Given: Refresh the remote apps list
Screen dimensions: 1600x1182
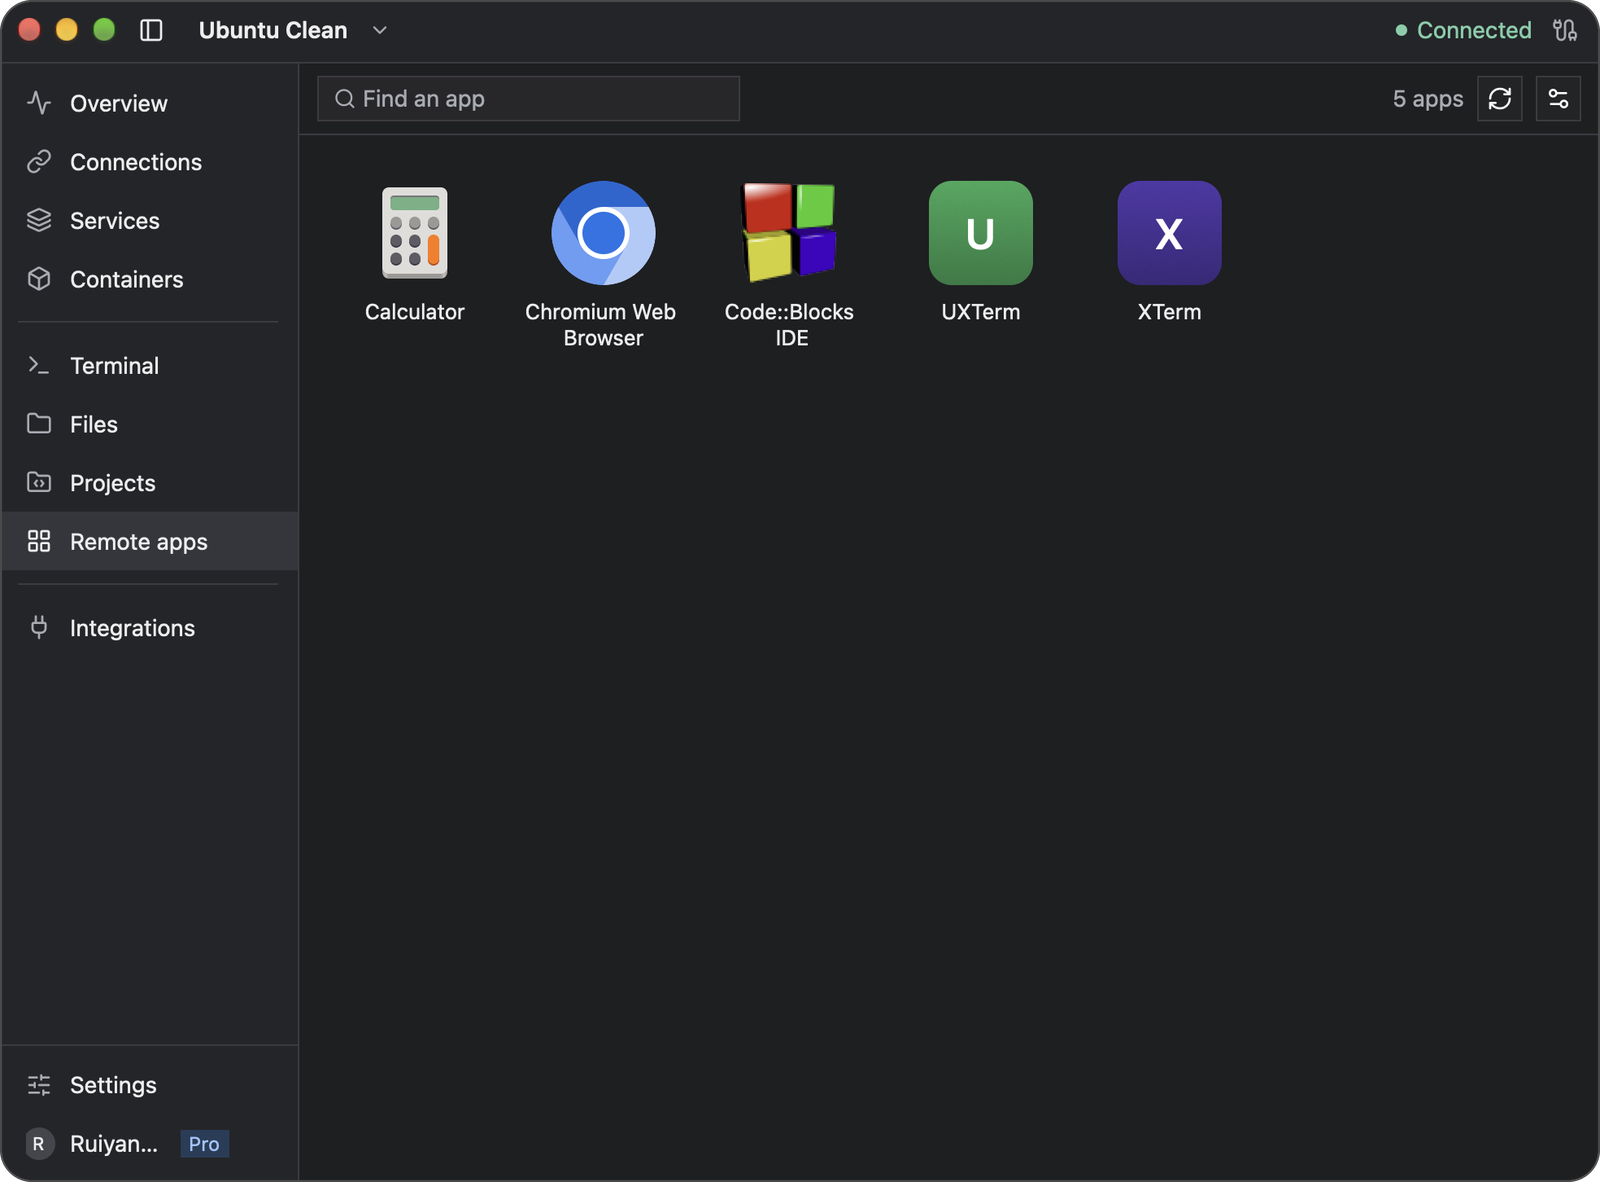Looking at the screenshot, I should pyautogui.click(x=1499, y=99).
